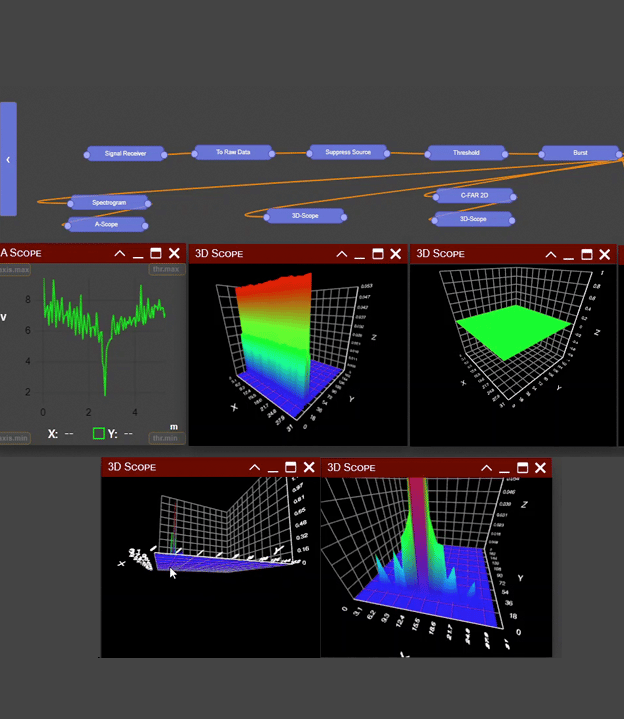Screen dimensions: 624x719
Task: Select the Signal Receiver node
Action: pyautogui.click(x=125, y=154)
